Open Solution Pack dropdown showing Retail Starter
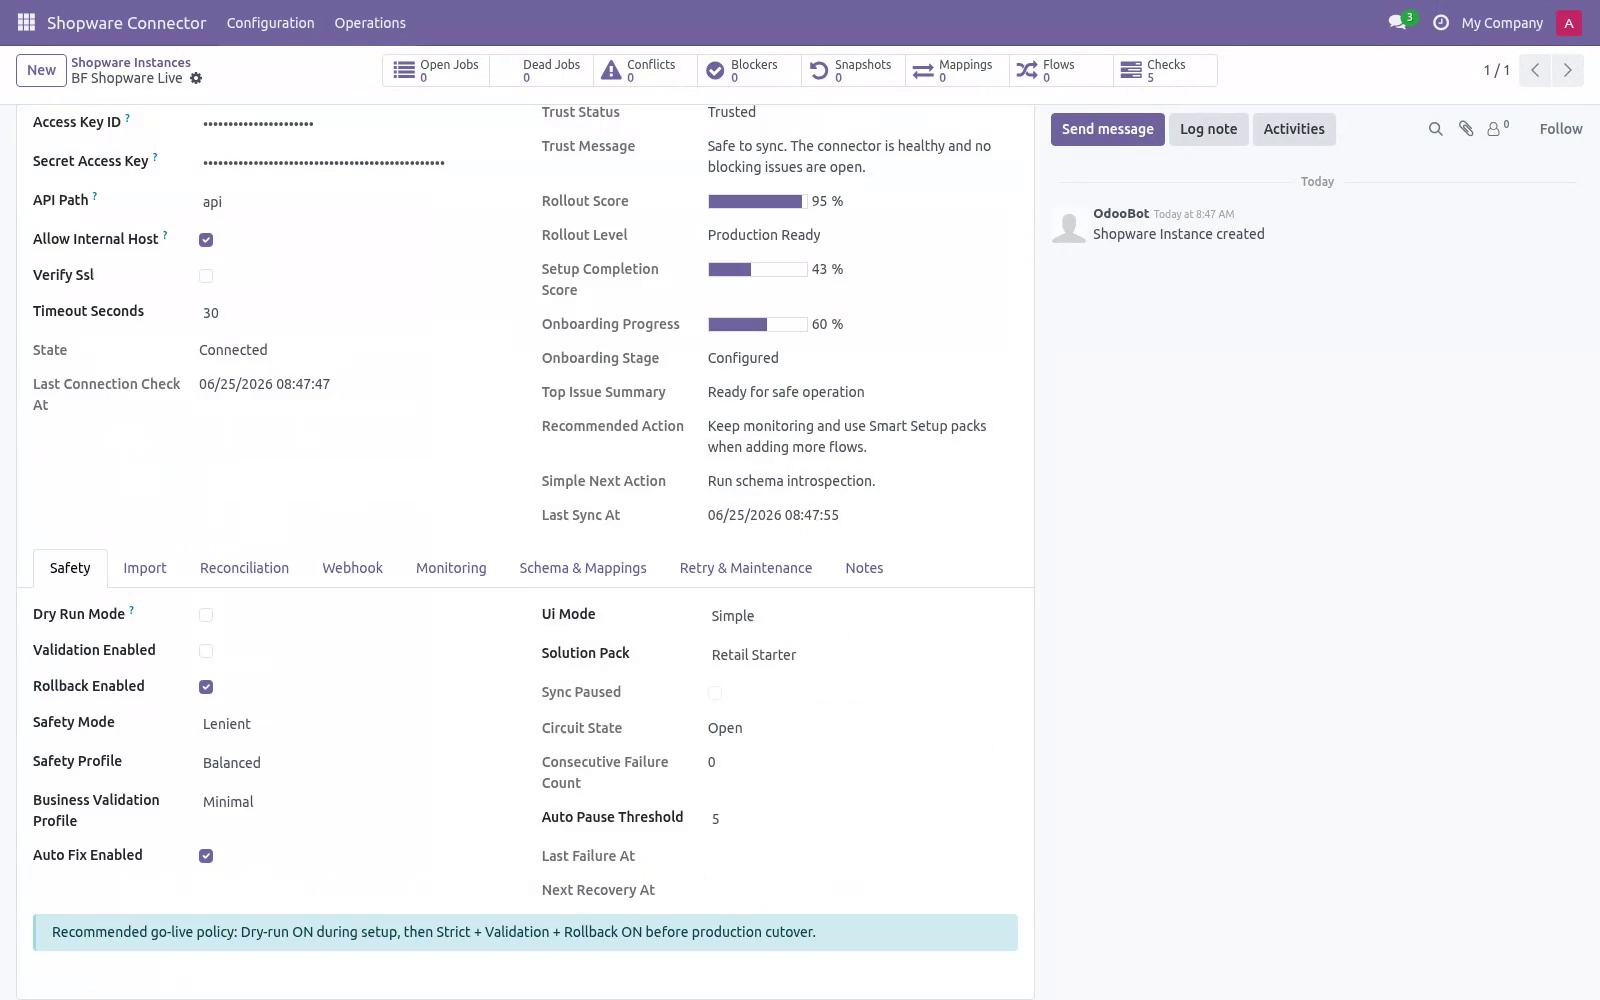This screenshot has height=1000, width=1600. point(862,655)
